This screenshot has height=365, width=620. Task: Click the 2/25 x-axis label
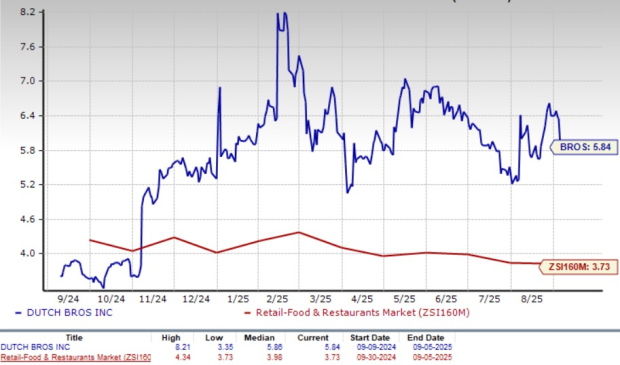(278, 299)
